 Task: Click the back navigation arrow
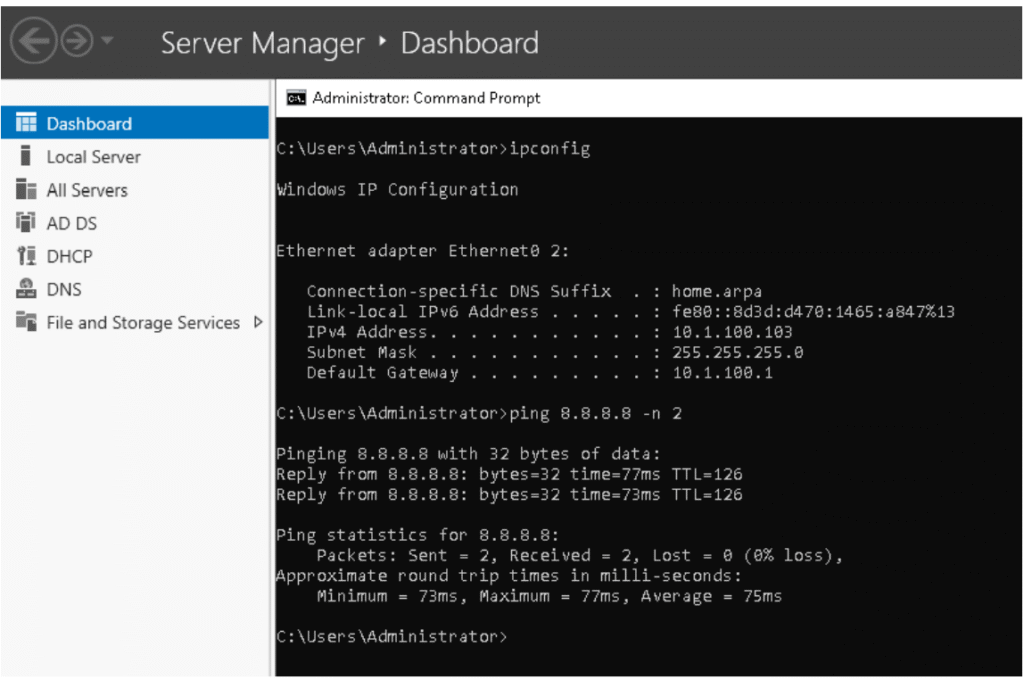pos(33,42)
